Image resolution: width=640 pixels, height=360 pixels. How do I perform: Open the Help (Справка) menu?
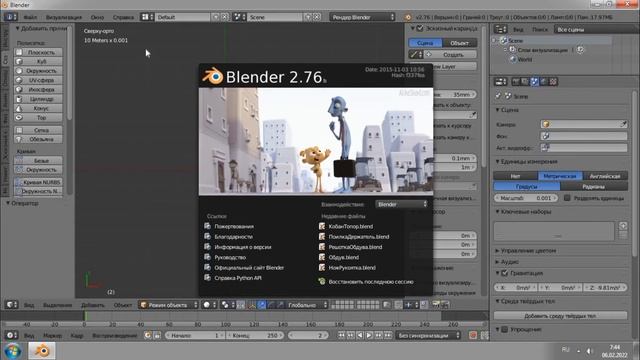tap(123, 17)
